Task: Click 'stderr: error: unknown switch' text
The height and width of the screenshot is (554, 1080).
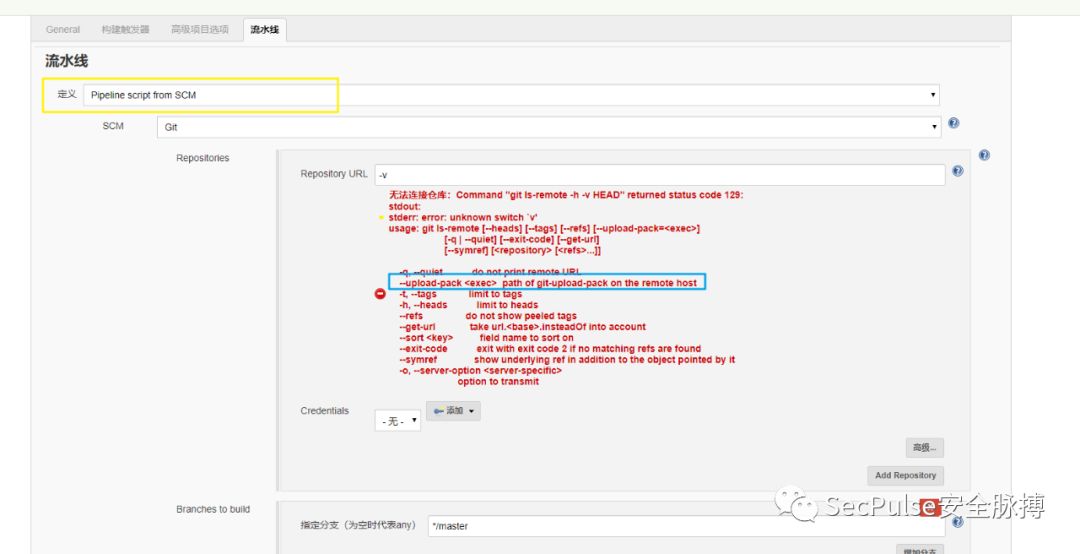Action: (x=463, y=217)
